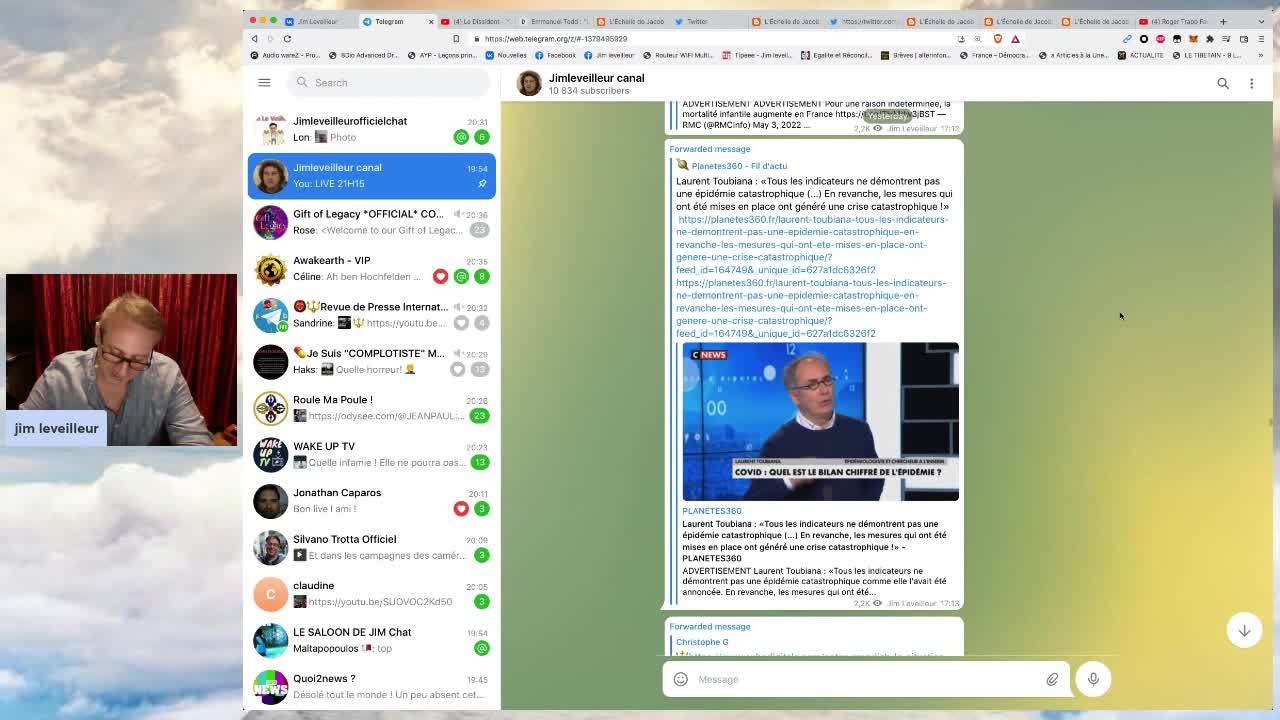
Task: Open Je Suis COMPLOTISTE chat
Action: [371, 361]
